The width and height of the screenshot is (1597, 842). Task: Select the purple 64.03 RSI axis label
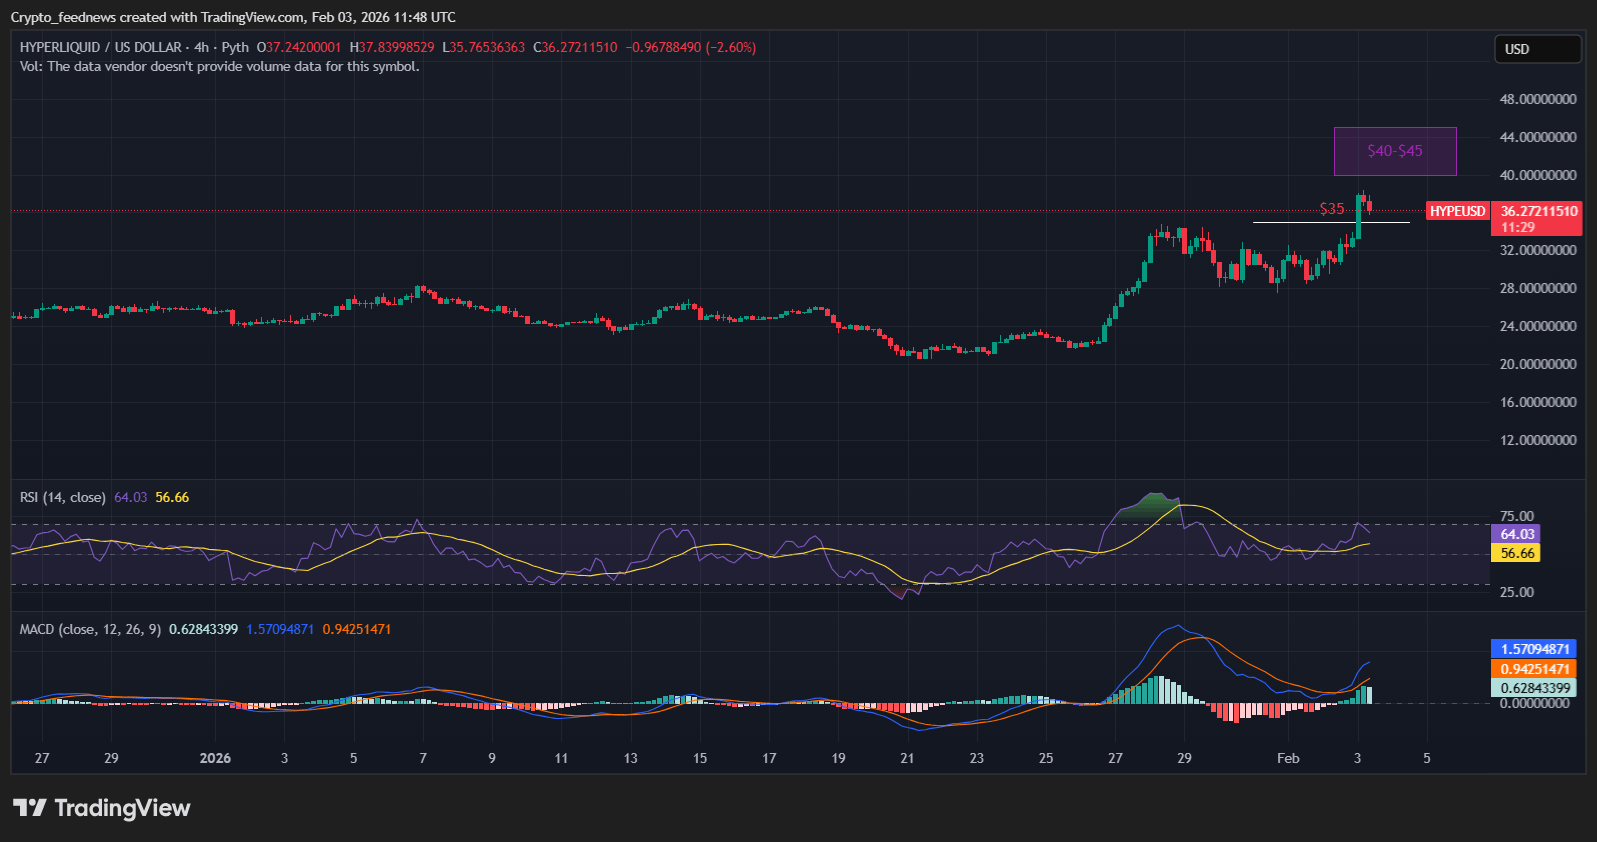1516,534
